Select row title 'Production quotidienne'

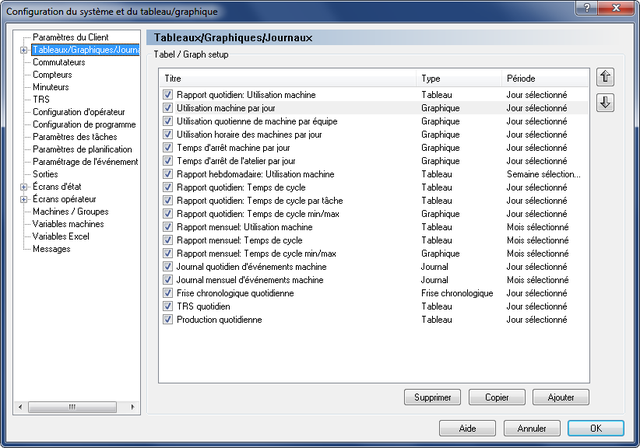219,319
